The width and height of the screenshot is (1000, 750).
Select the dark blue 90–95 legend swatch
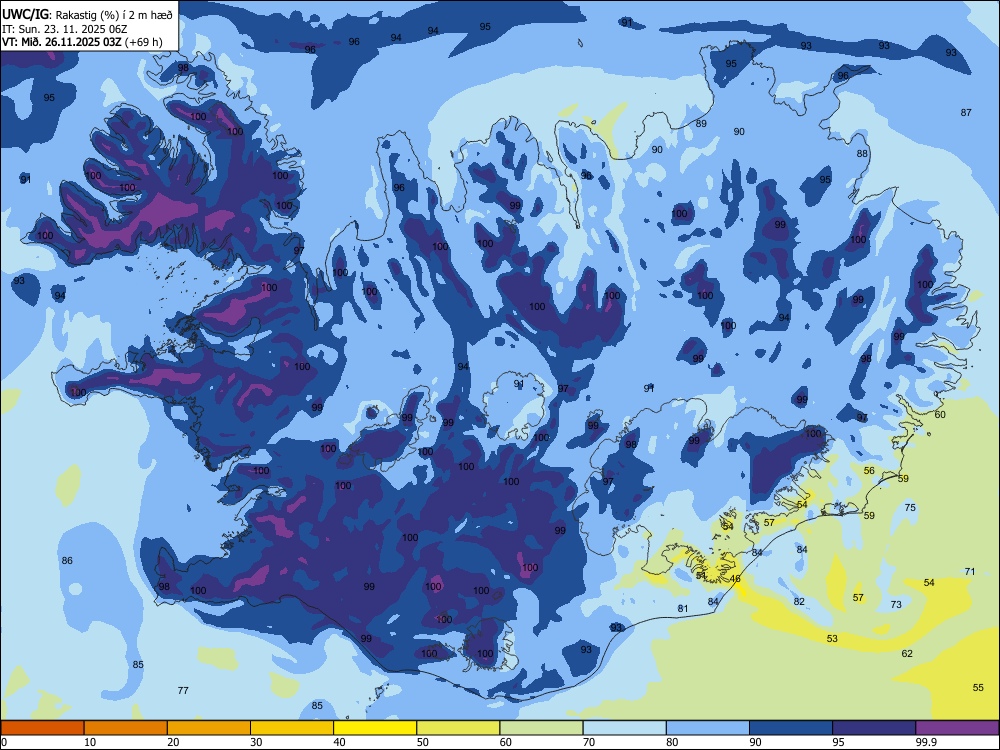tap(791, 728)
